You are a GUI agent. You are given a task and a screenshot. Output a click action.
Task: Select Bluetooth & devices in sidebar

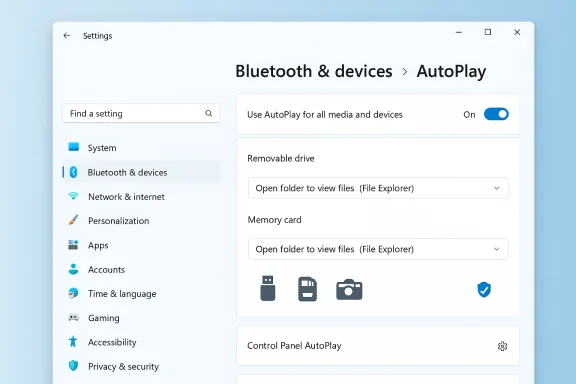point(141,172)
